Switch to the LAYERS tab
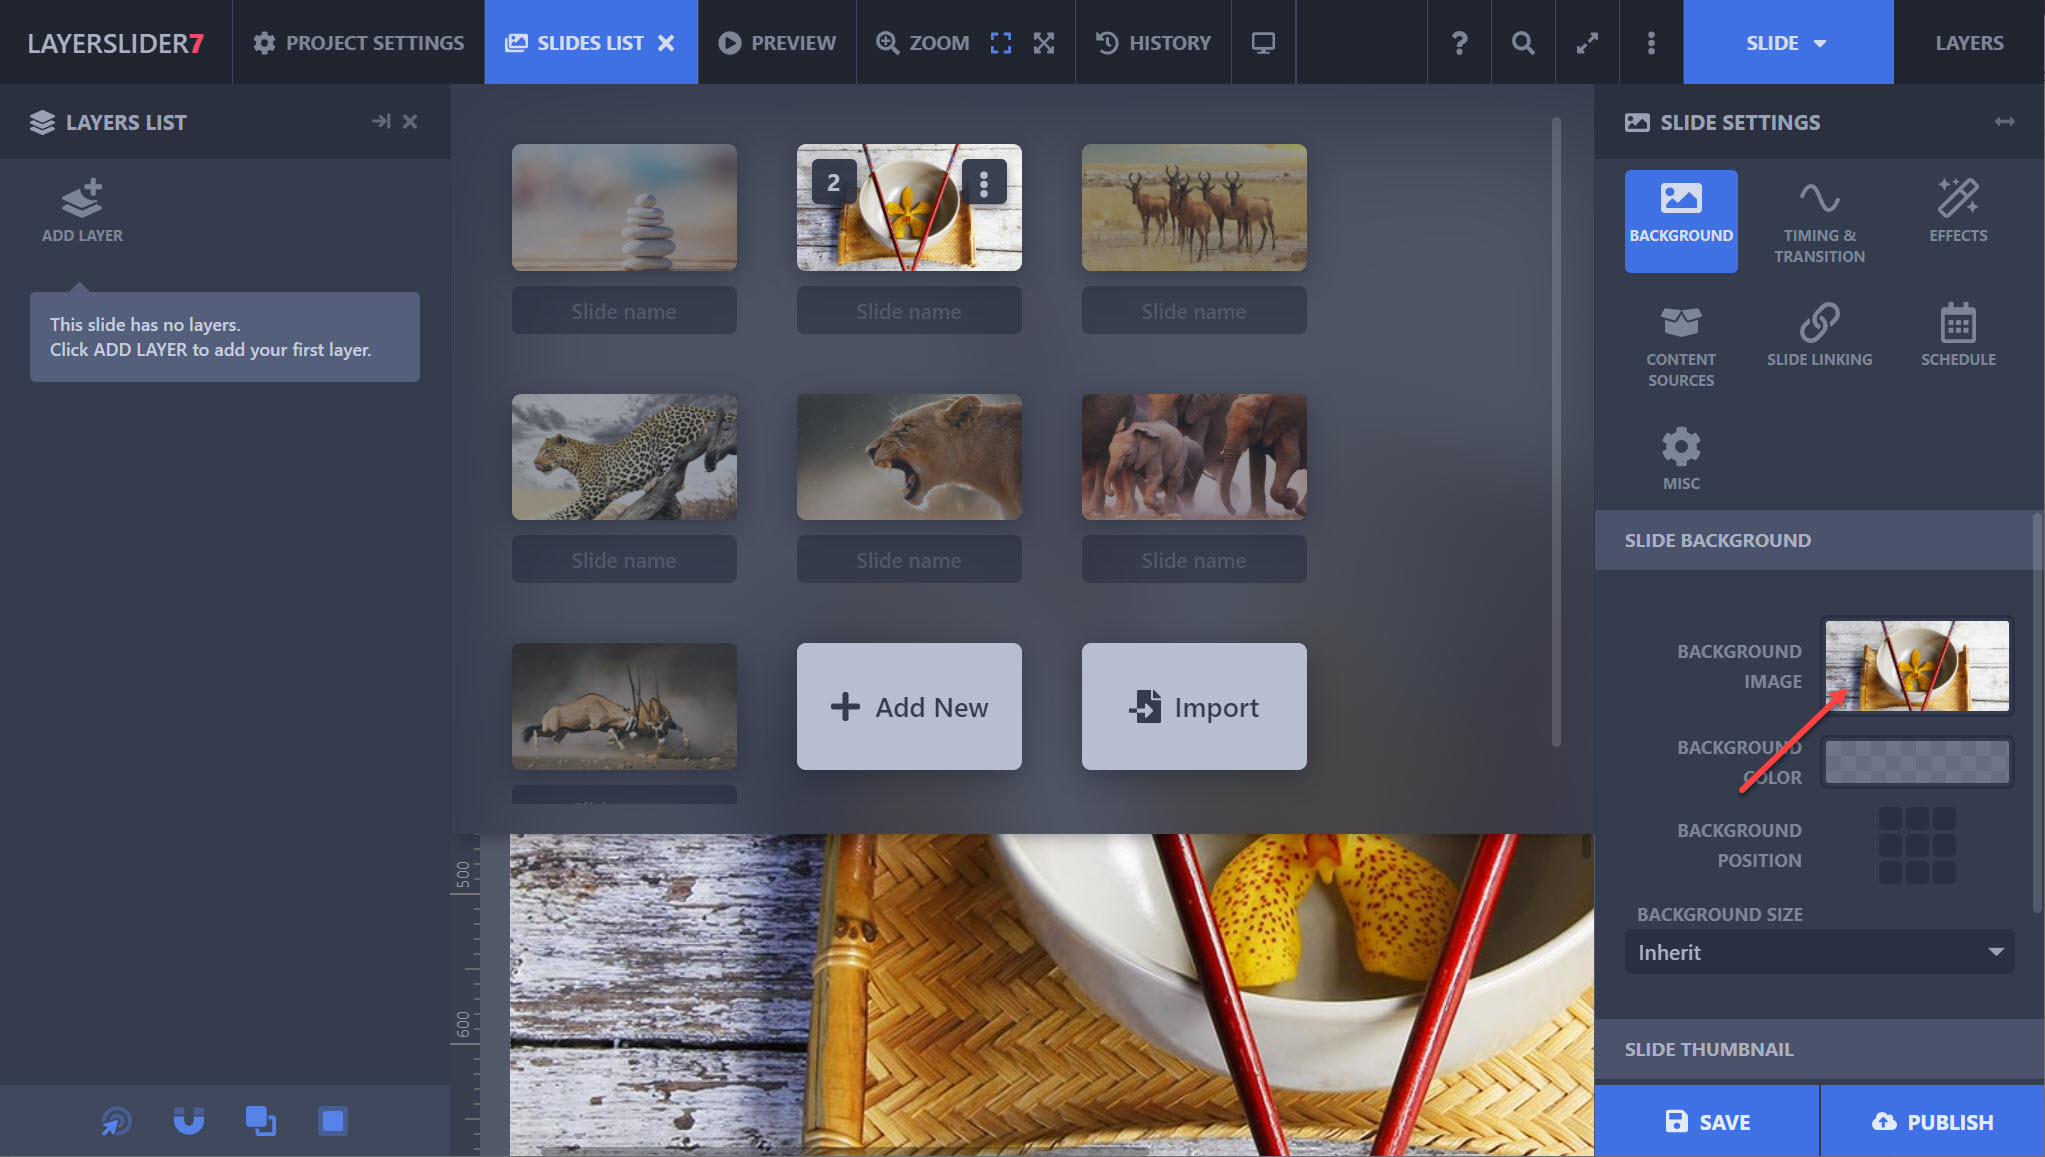Screen dimensions: 2045x1157 click(x=1968, y=43)
